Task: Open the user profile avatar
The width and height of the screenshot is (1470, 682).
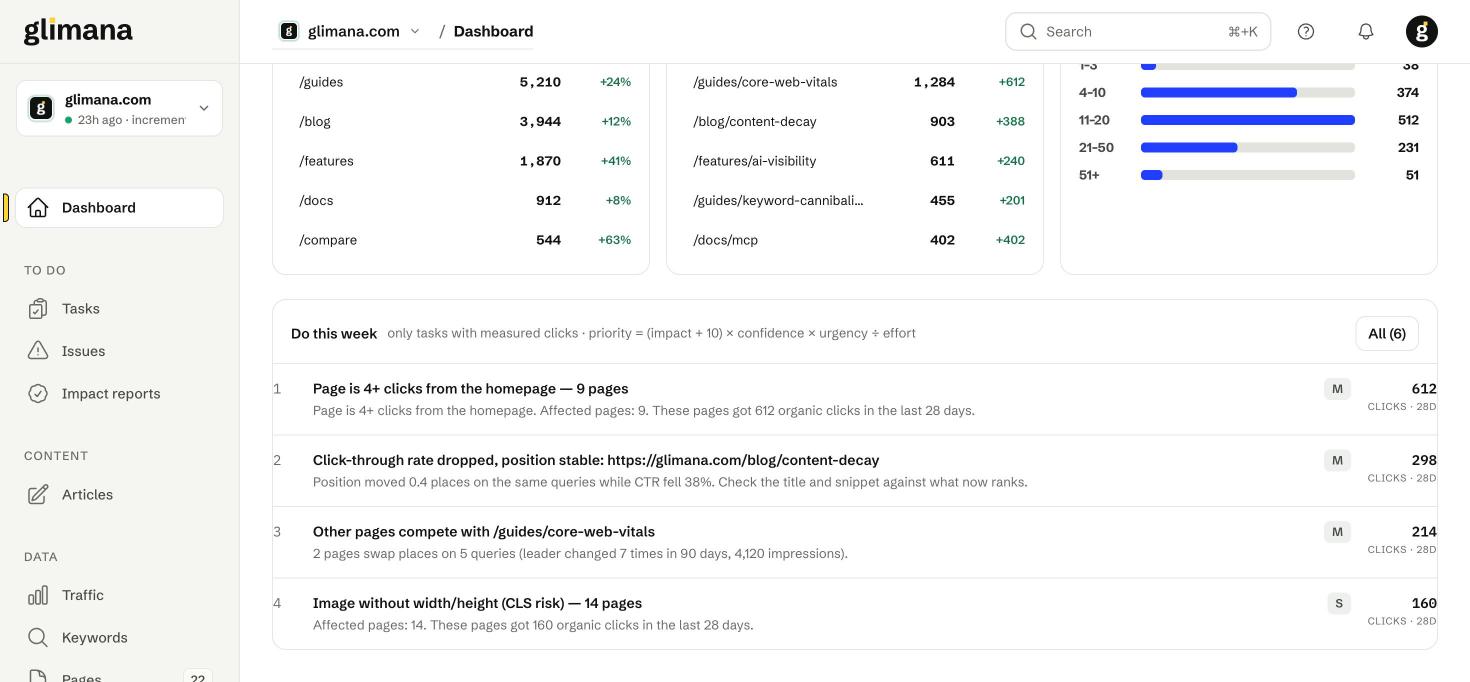Action: coord(1422,32)
